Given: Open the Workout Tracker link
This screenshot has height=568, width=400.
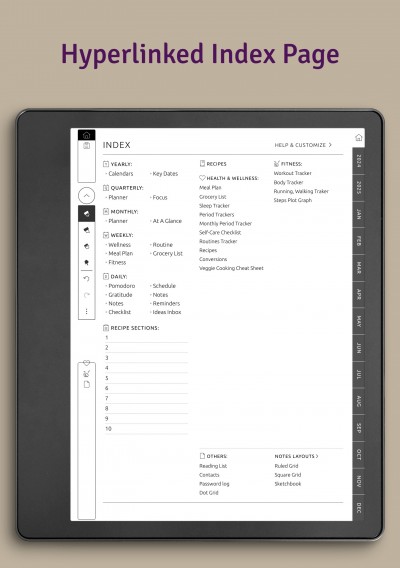Looking at the screenshot, I should click(292, 173).
